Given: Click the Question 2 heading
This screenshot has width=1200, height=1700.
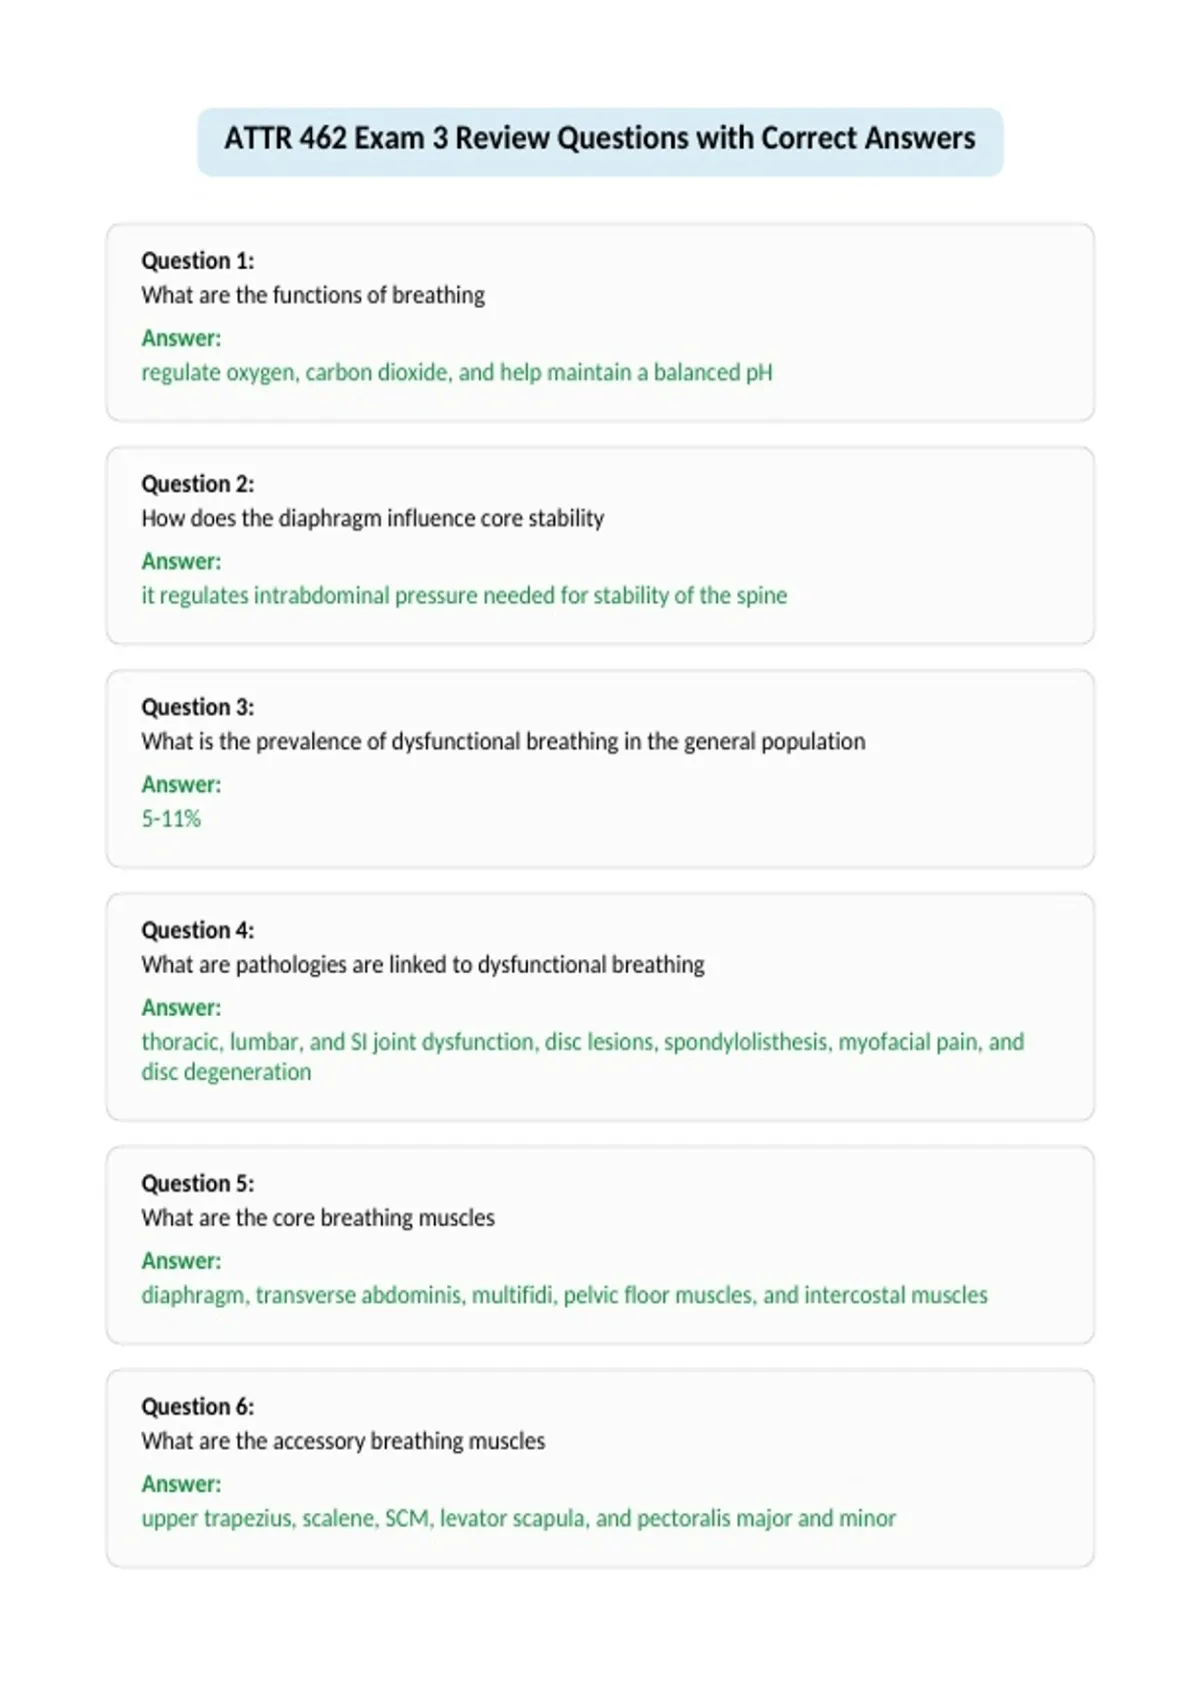Looking at the screenshot, I should tap(198, 484).
